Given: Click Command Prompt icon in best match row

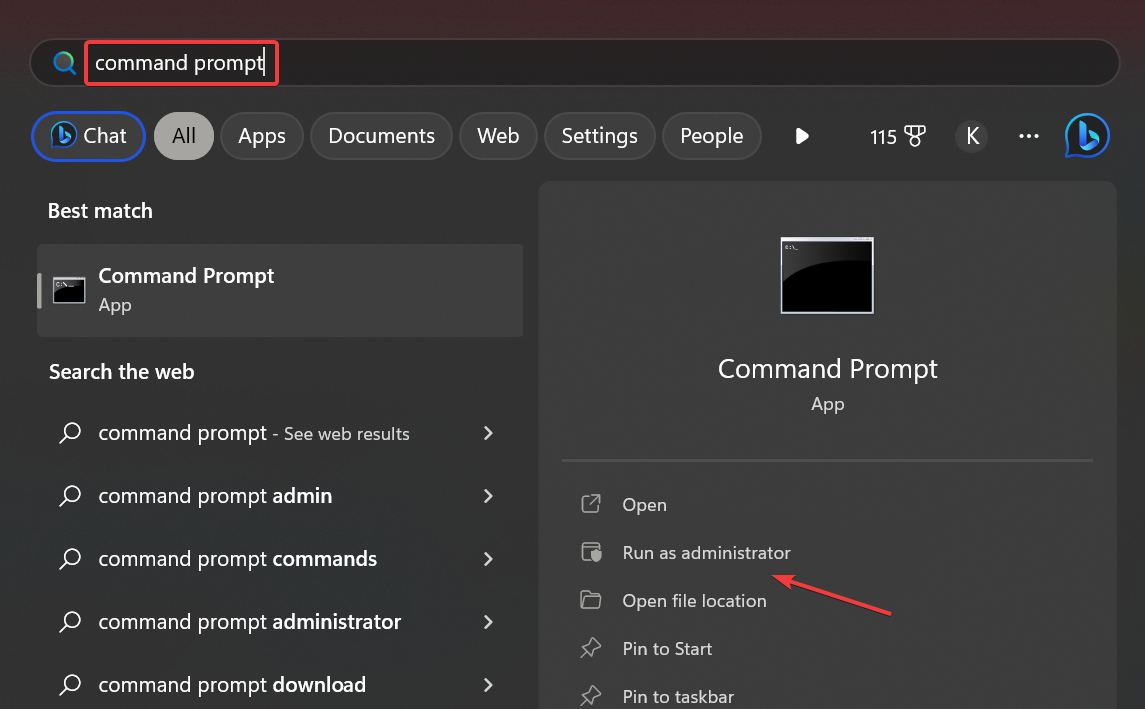Looking at the screenshot, I should [69, 290].
